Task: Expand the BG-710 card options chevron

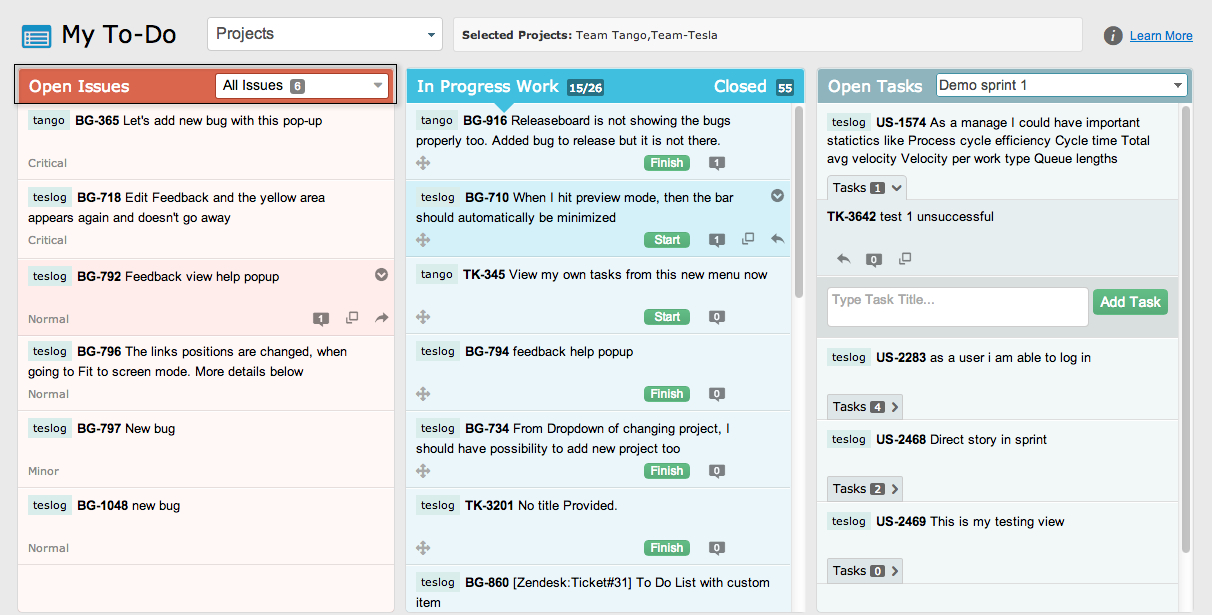Action: [x=778, y=196]
